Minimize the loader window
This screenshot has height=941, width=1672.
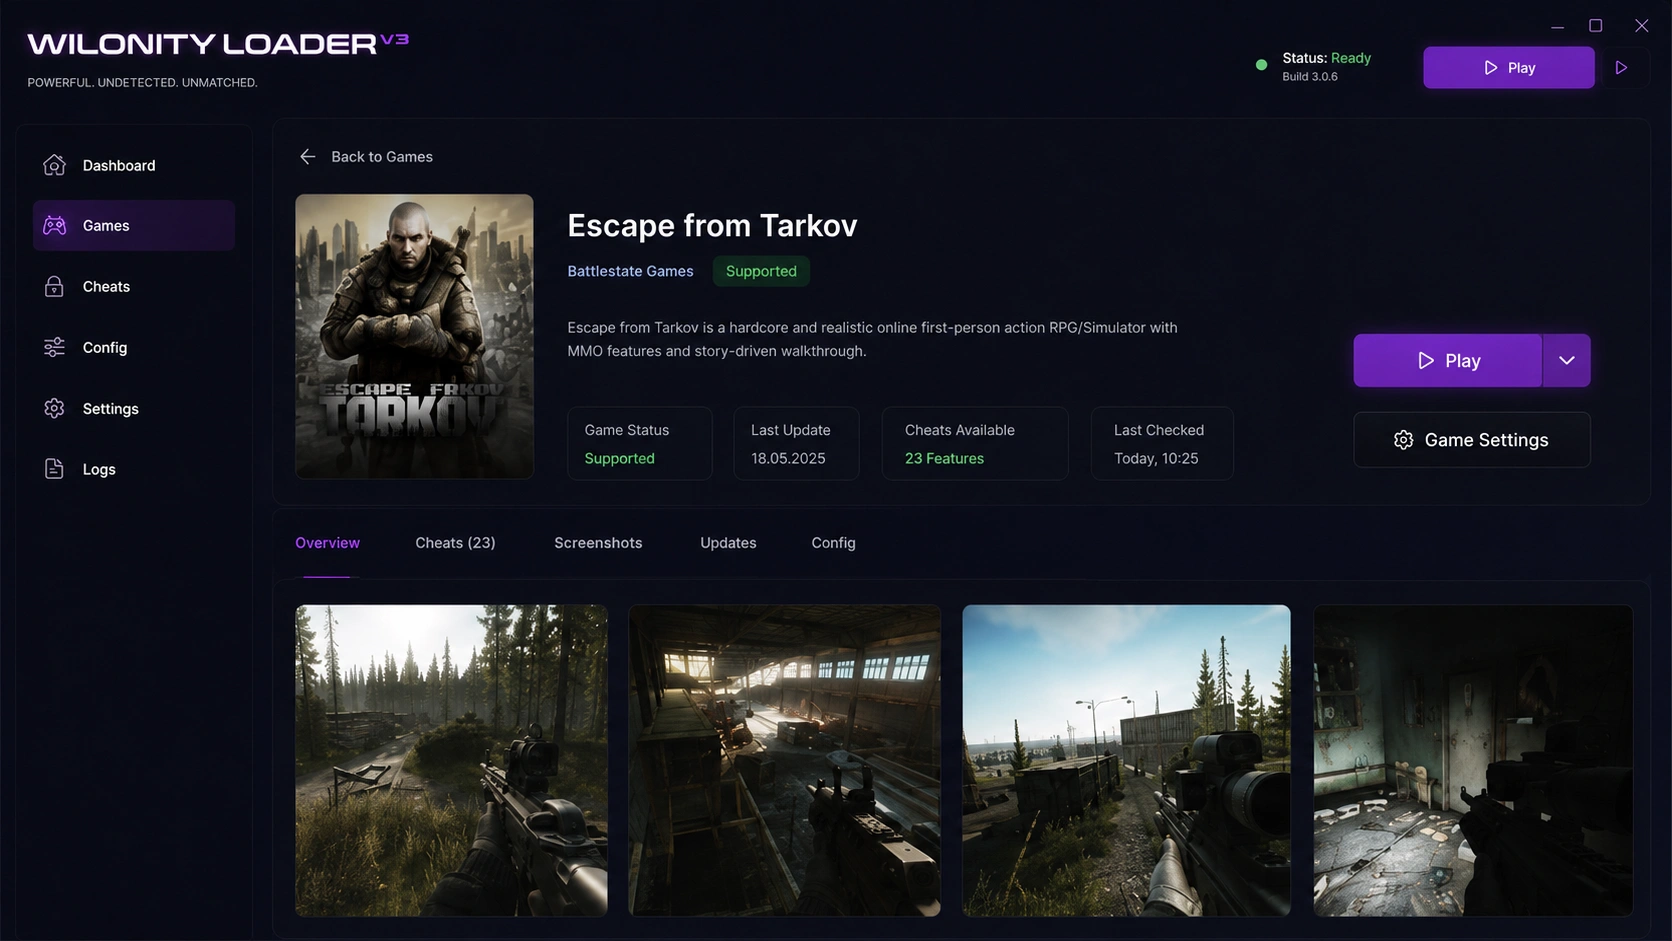tap(1557, 26)
